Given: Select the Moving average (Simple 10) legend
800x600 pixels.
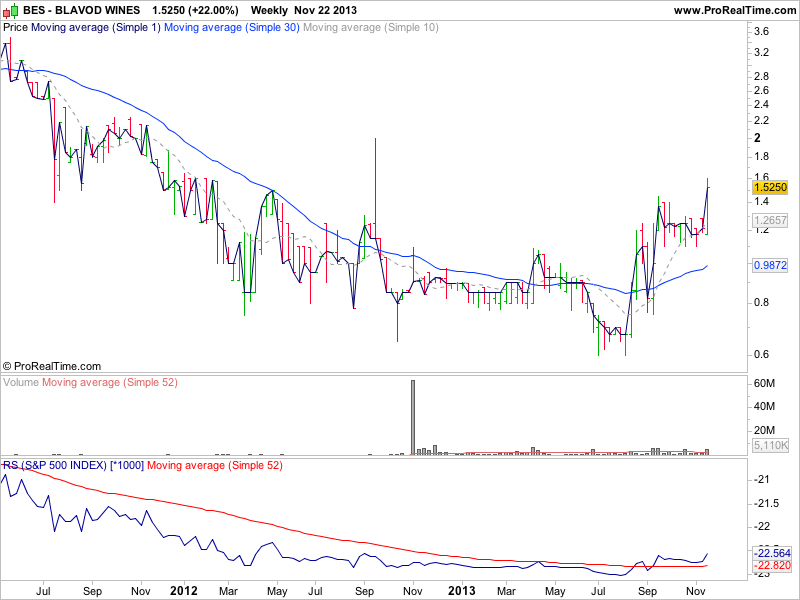Looking at the screenshot, I should coord(371,28).
